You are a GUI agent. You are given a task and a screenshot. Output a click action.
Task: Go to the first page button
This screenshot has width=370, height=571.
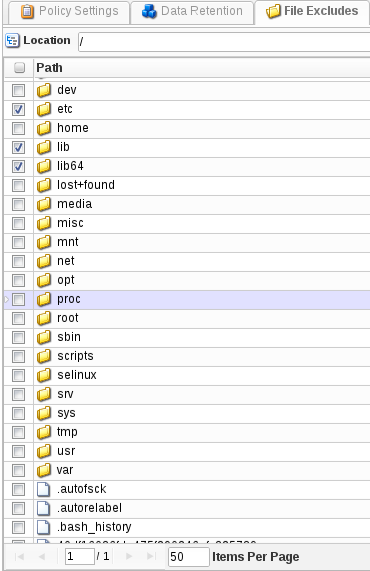tap(19, 557)
